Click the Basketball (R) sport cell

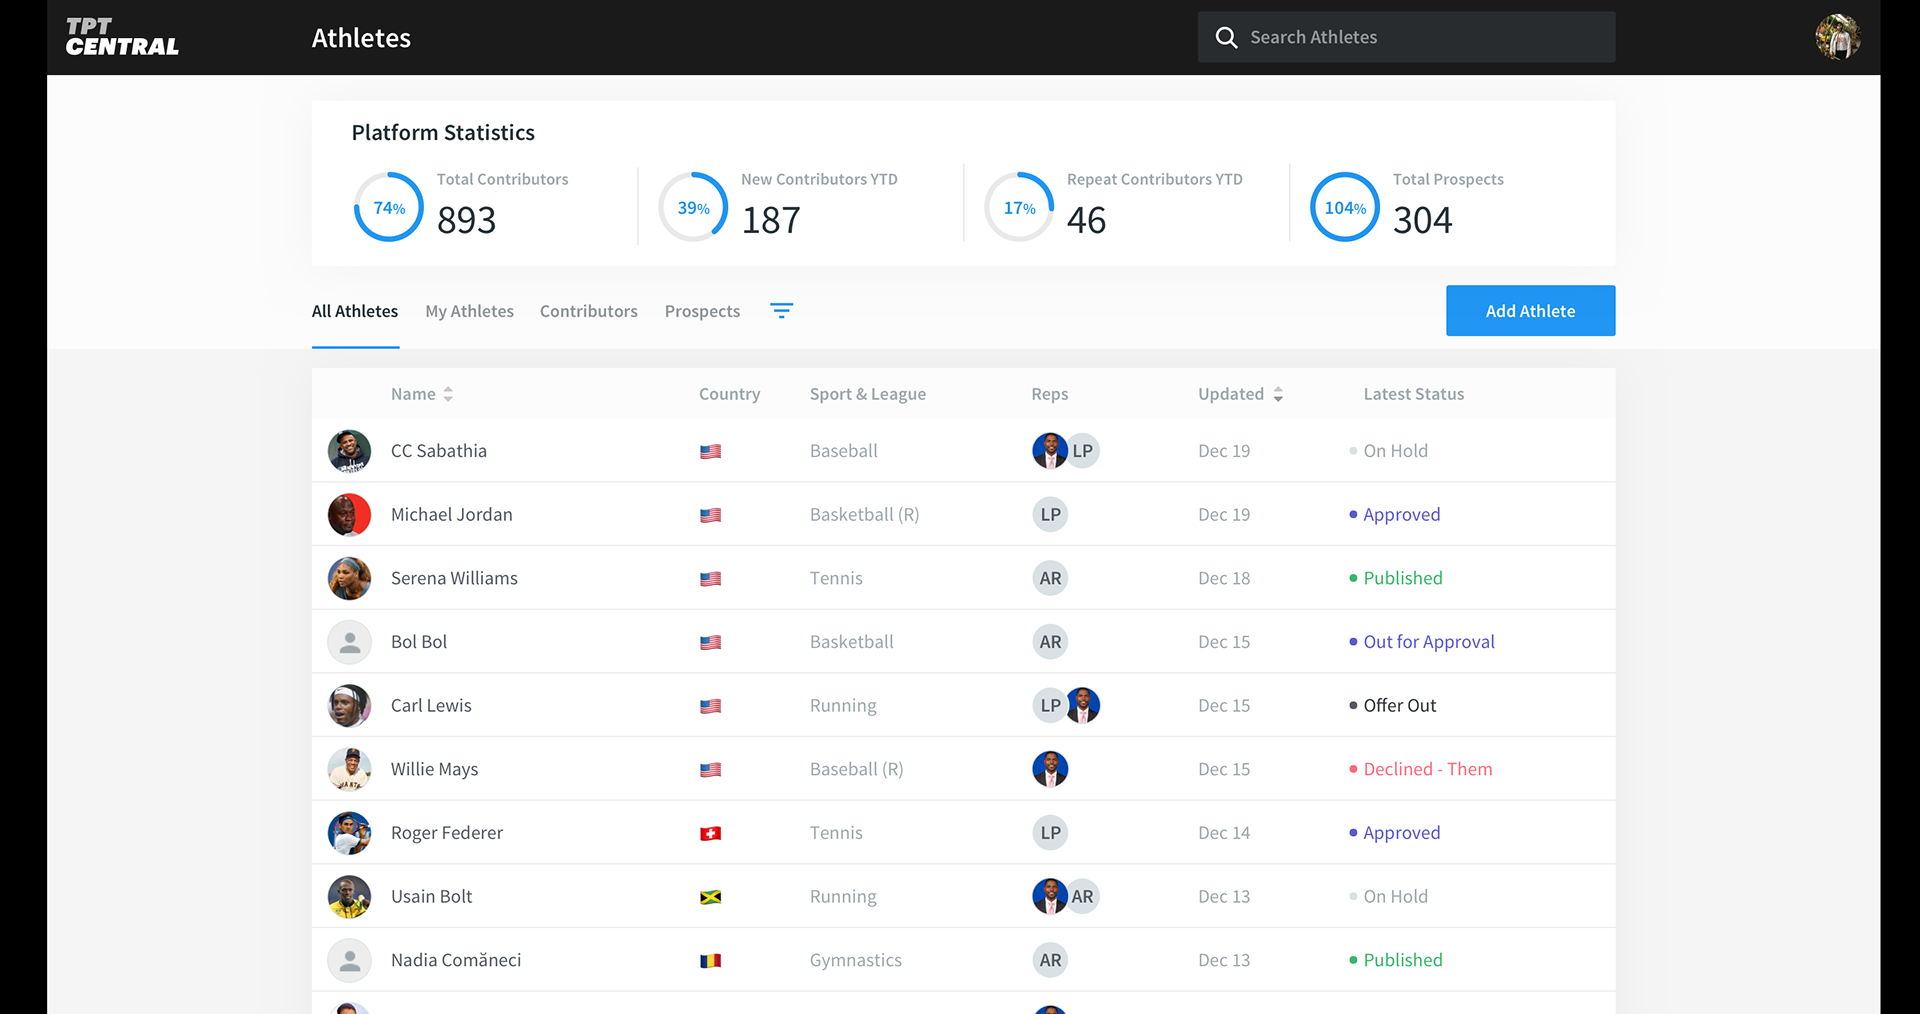coord(864,515)
